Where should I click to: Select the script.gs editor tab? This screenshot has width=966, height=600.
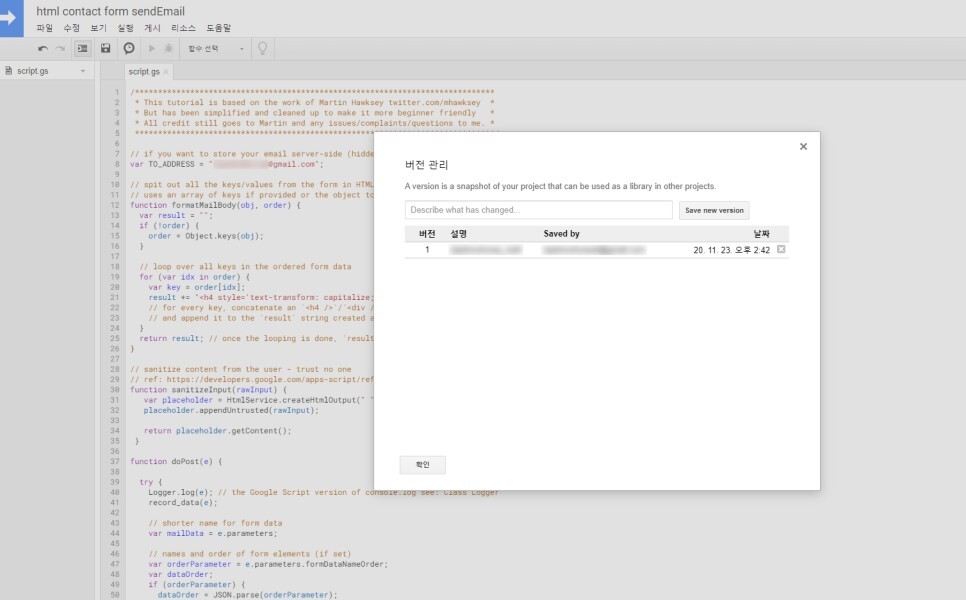(x=144, y=71)
